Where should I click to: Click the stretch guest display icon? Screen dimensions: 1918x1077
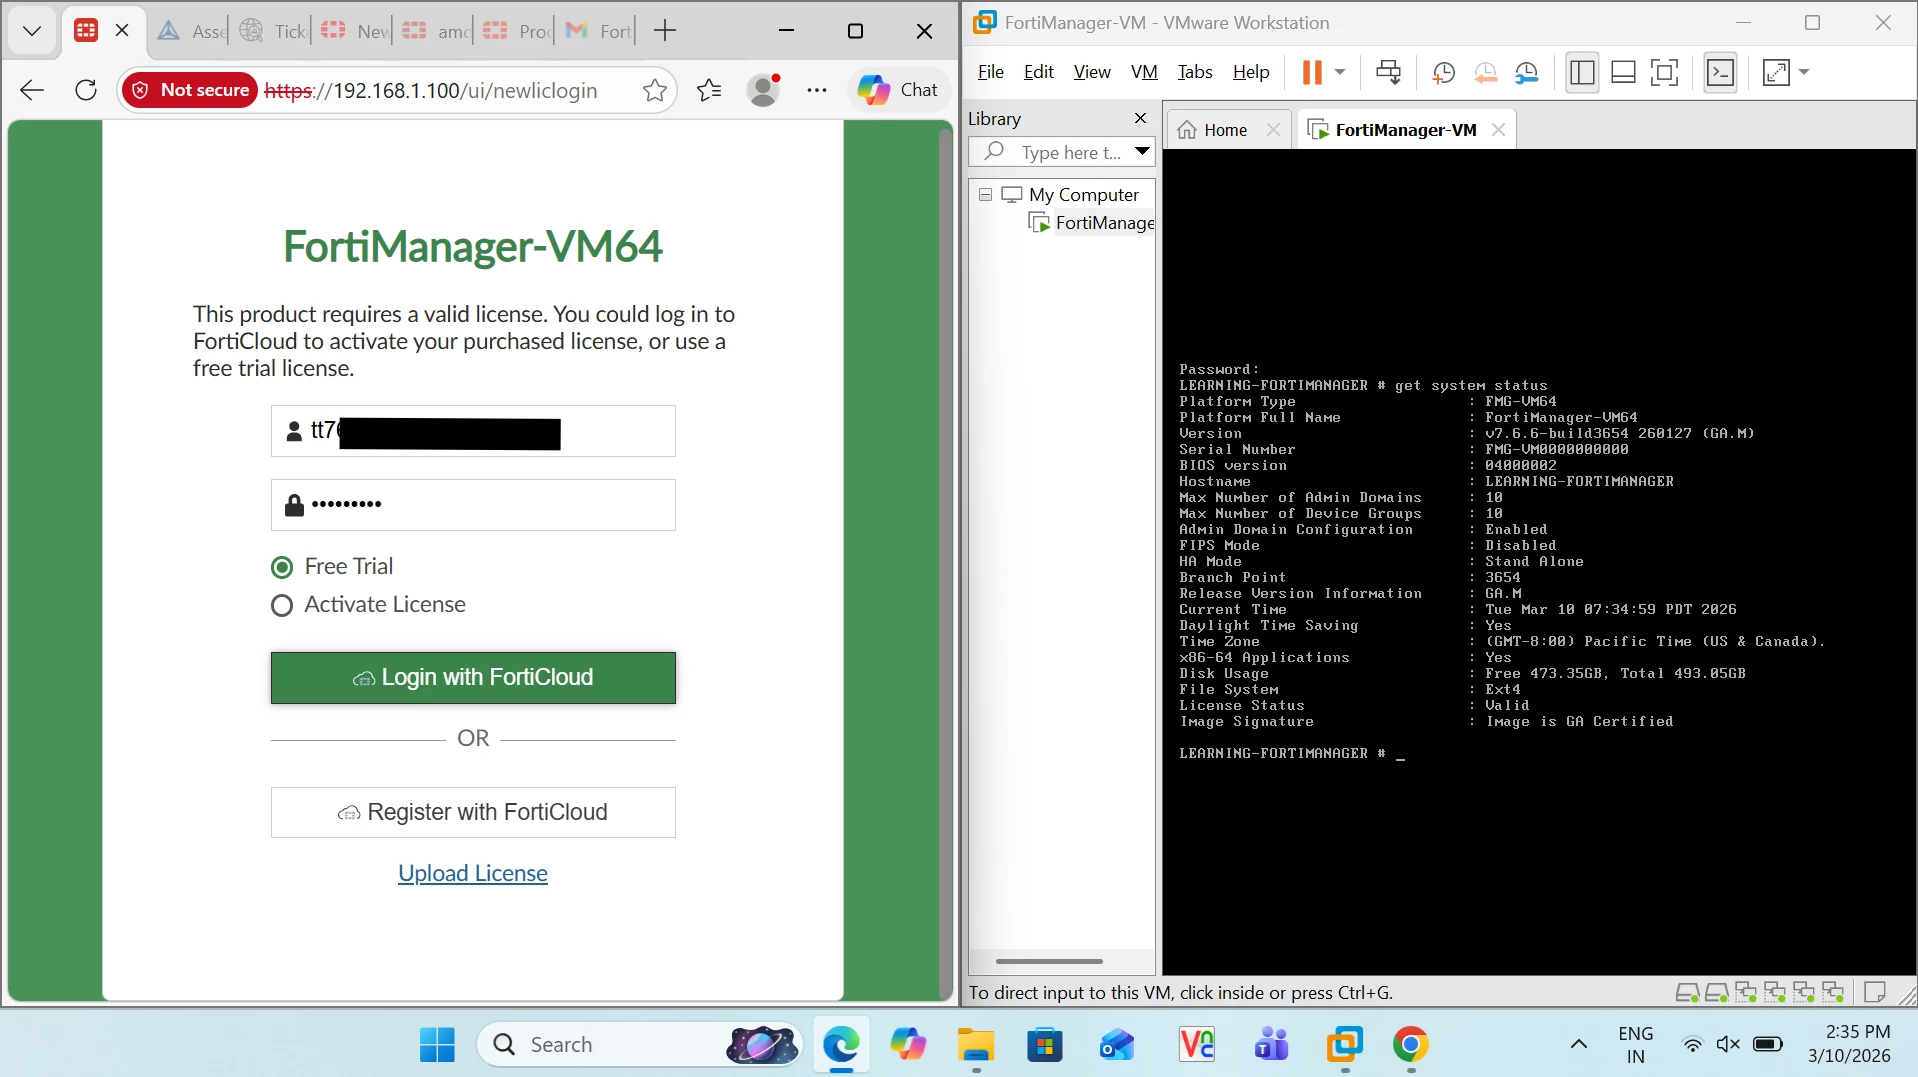(1777, 72)
